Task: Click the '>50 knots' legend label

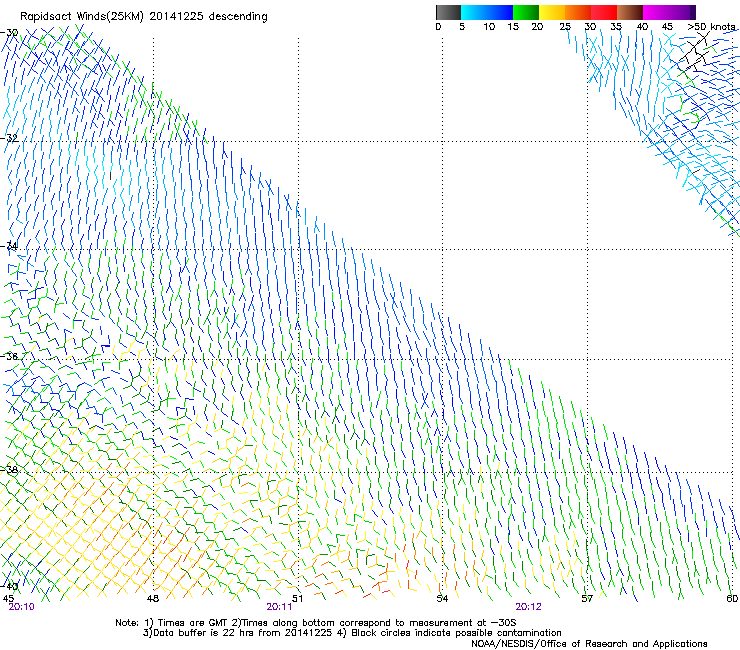Action: (711, 26)
